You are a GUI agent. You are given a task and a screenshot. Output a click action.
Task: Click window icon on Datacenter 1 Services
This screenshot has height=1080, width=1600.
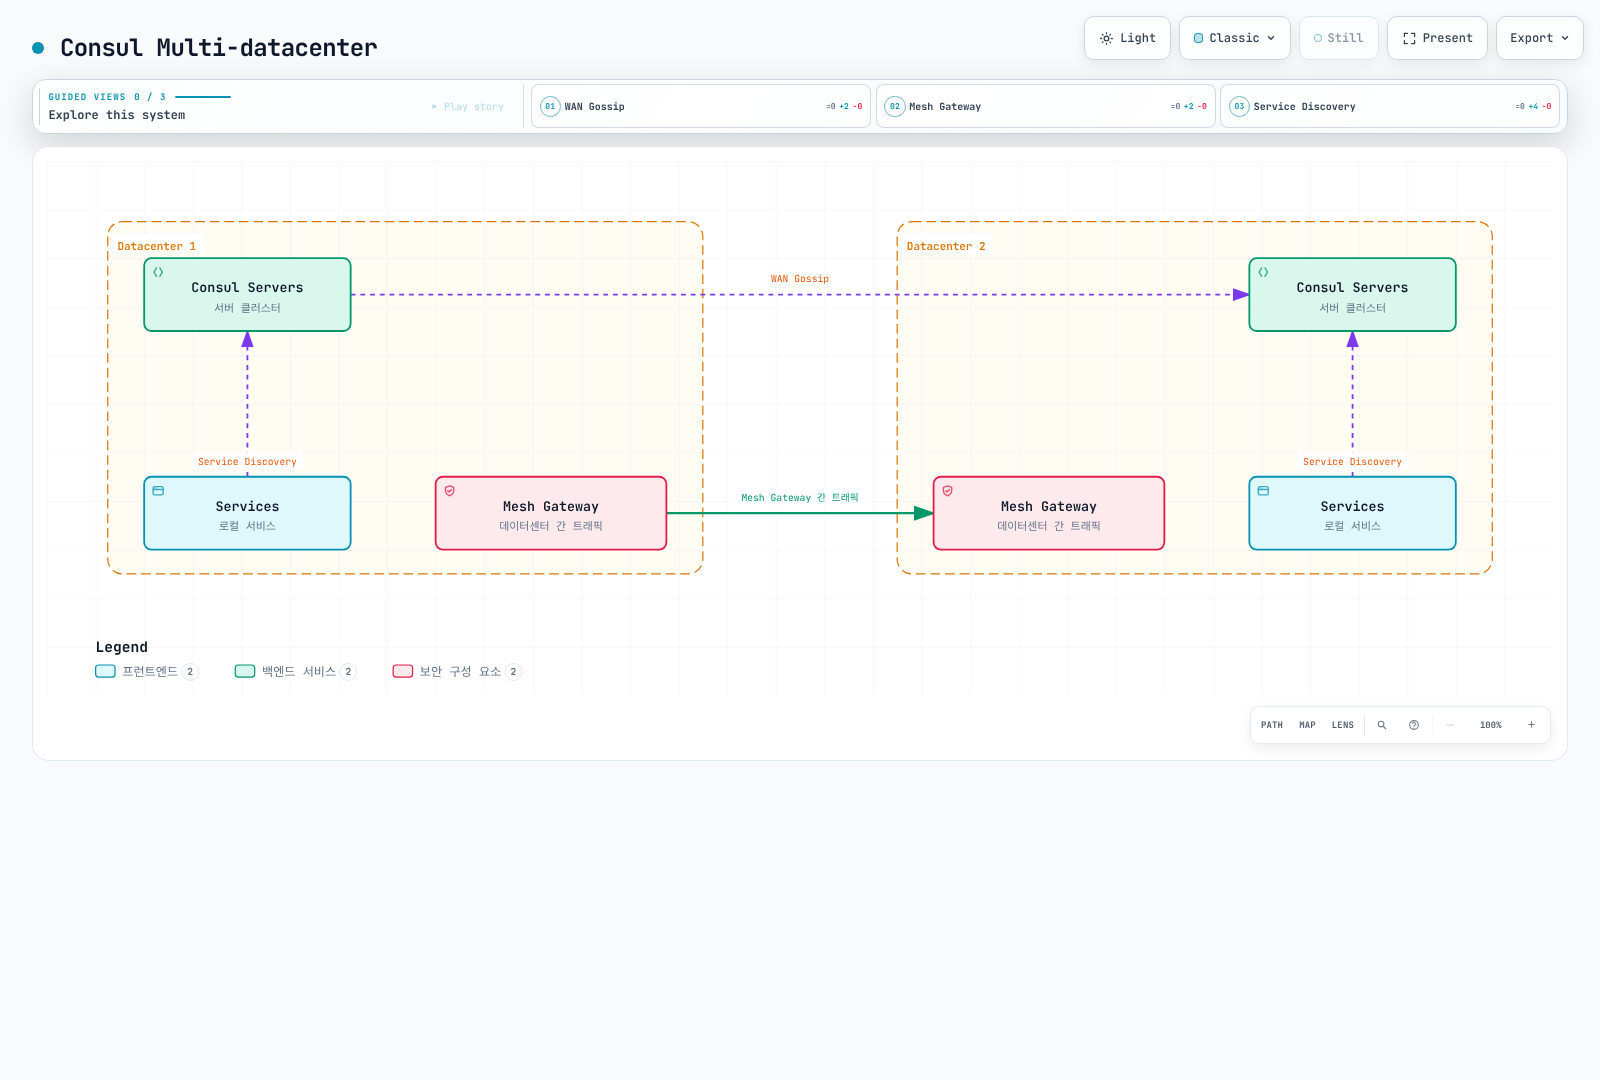(158, 491)
